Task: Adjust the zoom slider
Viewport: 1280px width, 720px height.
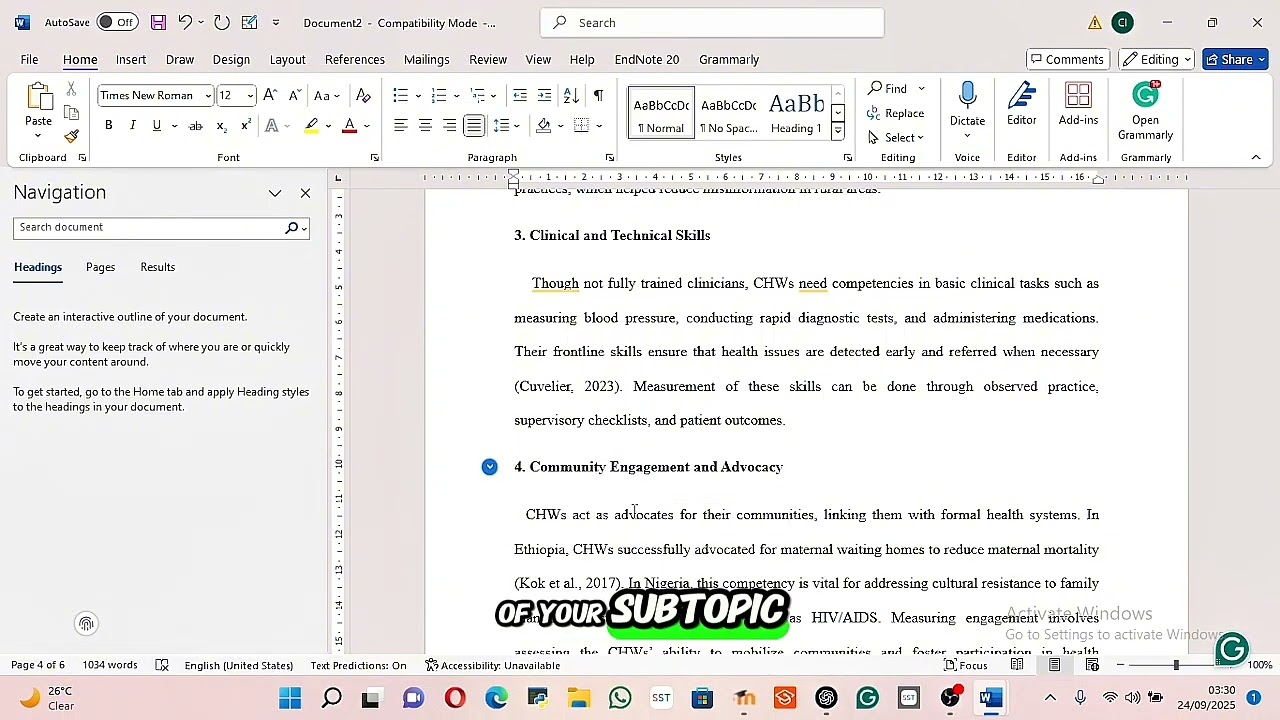Action: [x=1176, y=665]
